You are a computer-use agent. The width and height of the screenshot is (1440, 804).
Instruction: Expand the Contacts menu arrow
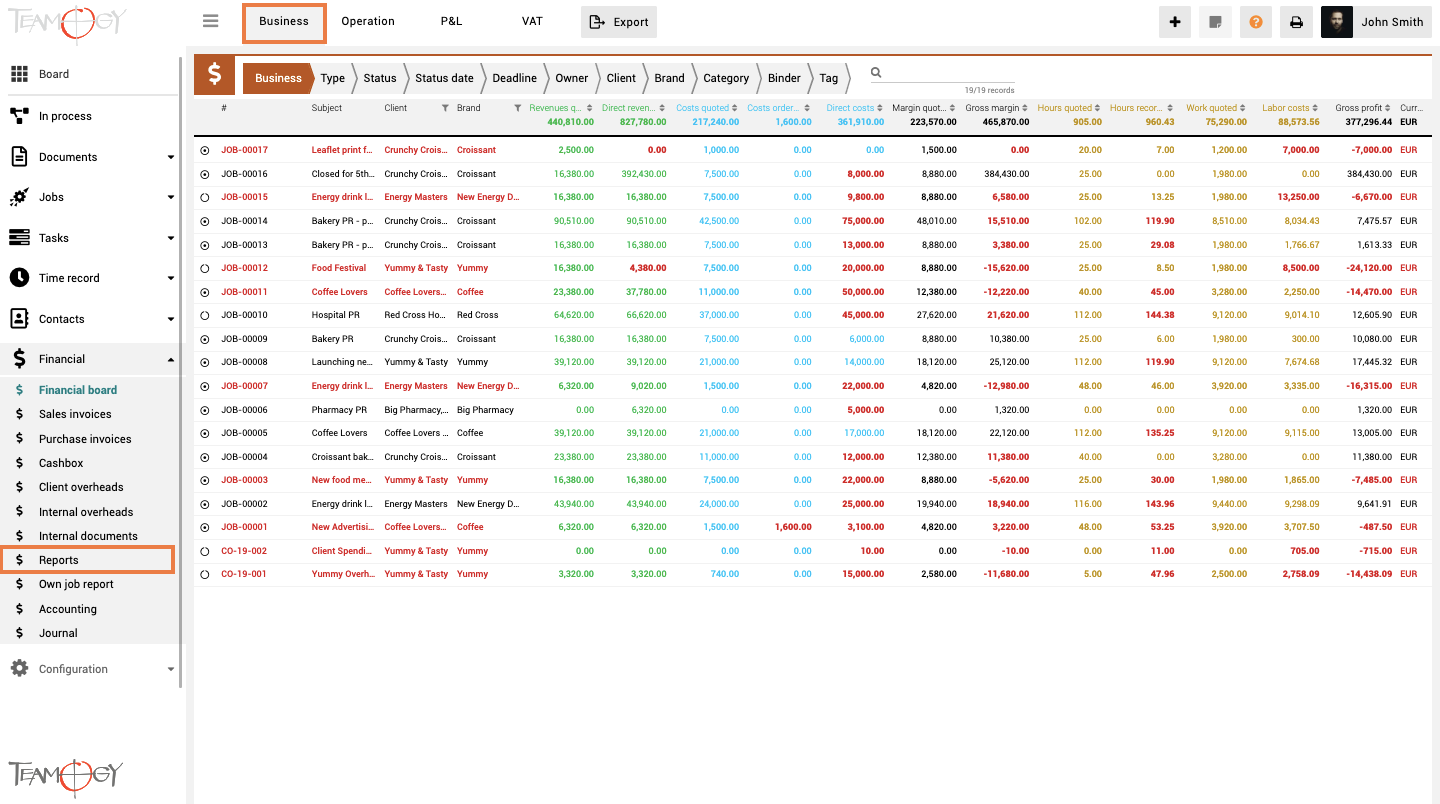(171, 319)
